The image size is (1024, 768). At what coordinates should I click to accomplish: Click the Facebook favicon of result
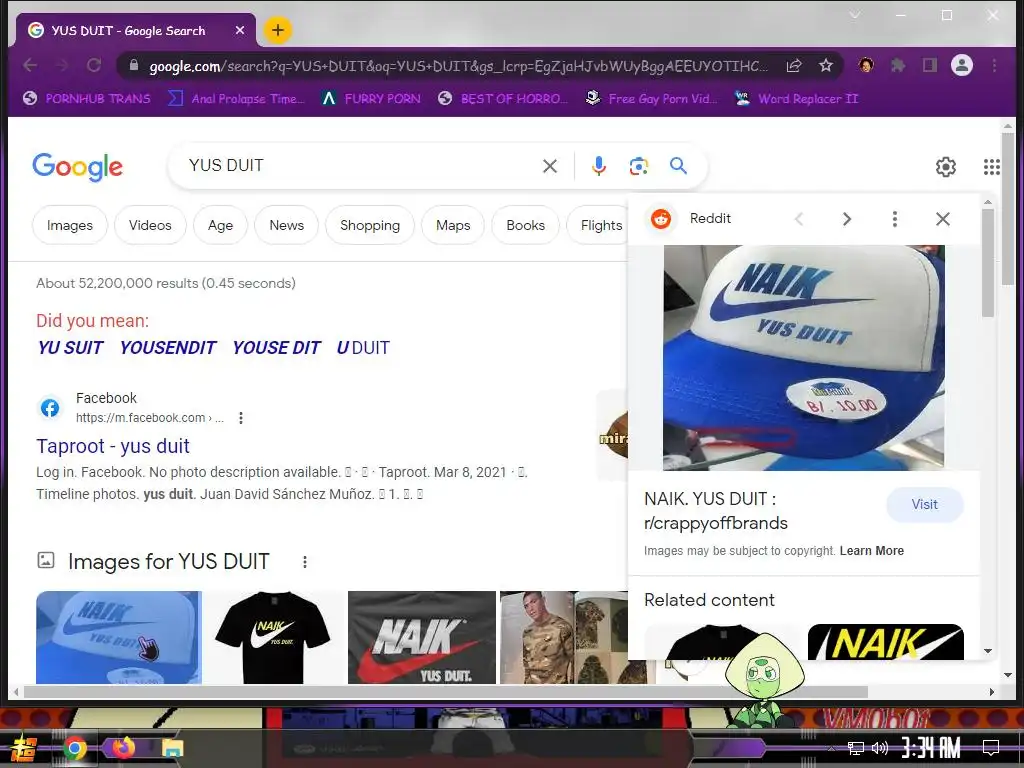(x=50, y=408)
